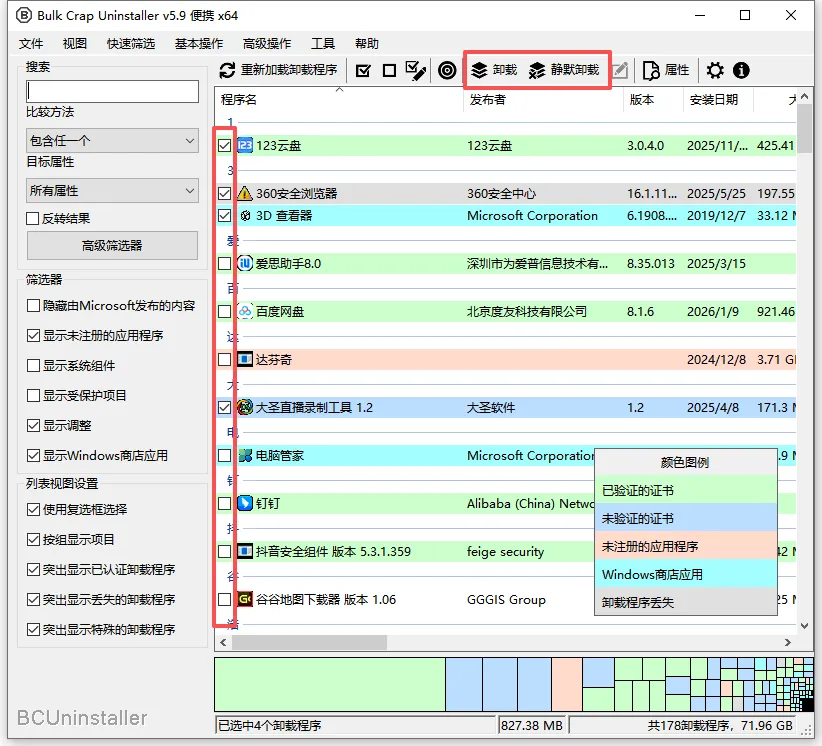Click the horizontal scrollbar right arrow
Screen dimensions: 822x746
[x=787, y=642]
